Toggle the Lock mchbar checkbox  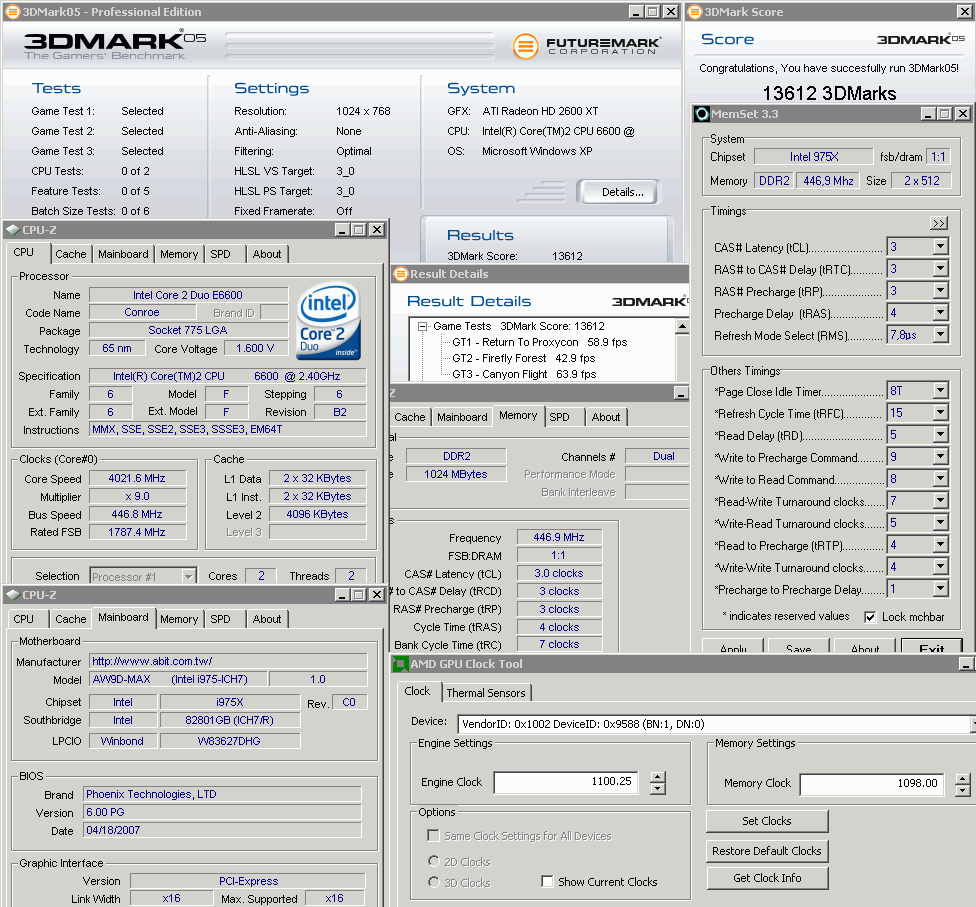click(x=870, y=617)
